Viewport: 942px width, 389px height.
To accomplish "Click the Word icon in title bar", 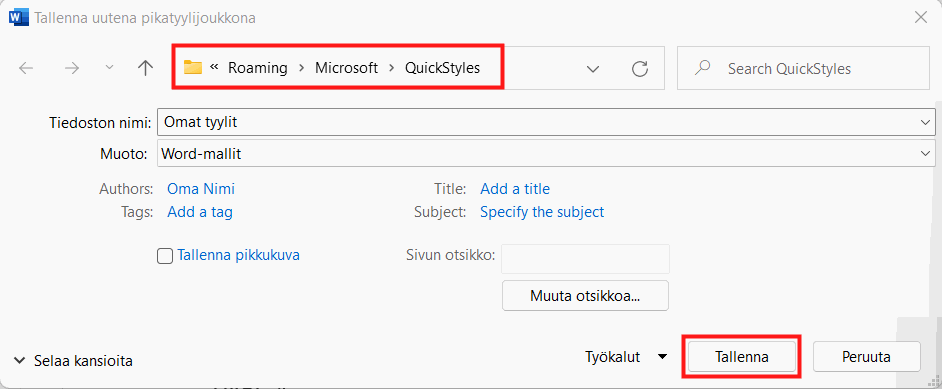I will pos(19,17).
